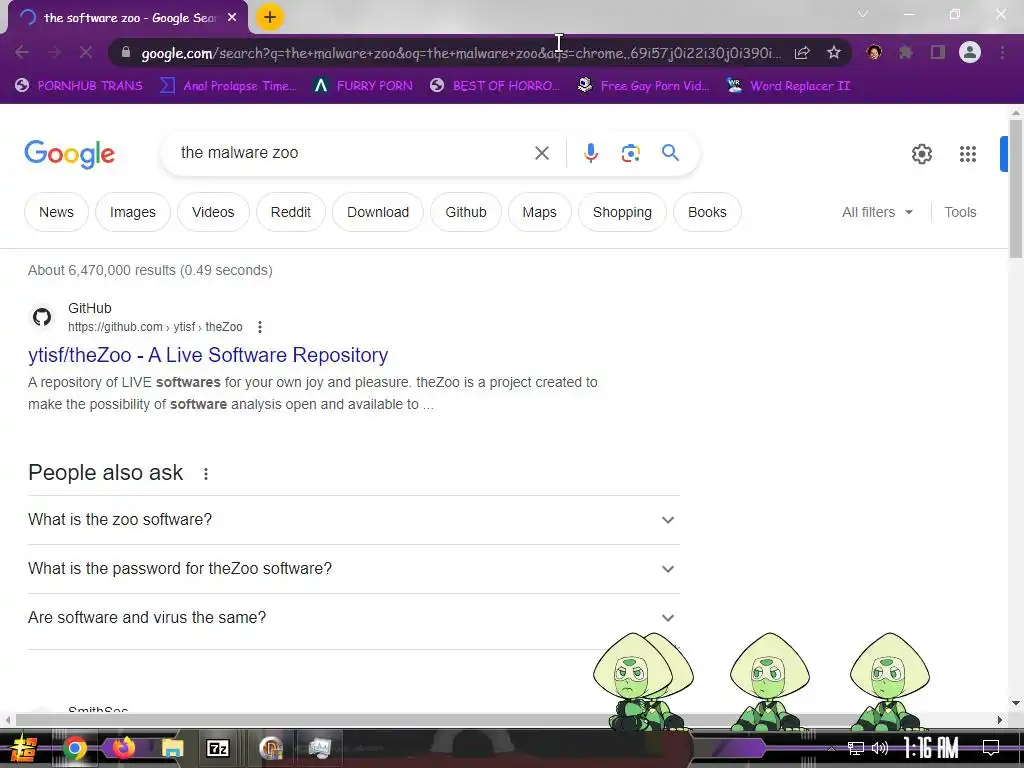Viewport: 1024px width, 768px height.
Task: Submit search with magnifier icon
Action: point(670,153)
